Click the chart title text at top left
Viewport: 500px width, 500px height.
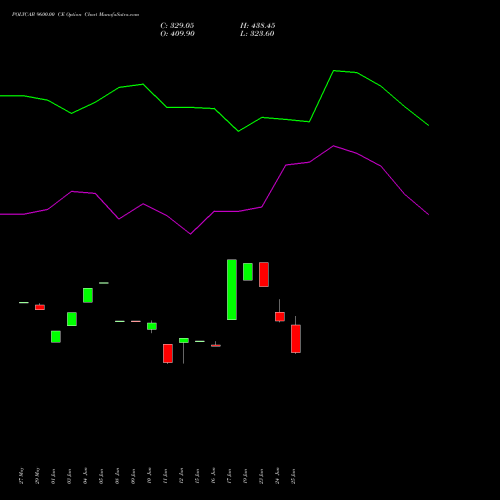pyautogui.click(x=75, y=15)
